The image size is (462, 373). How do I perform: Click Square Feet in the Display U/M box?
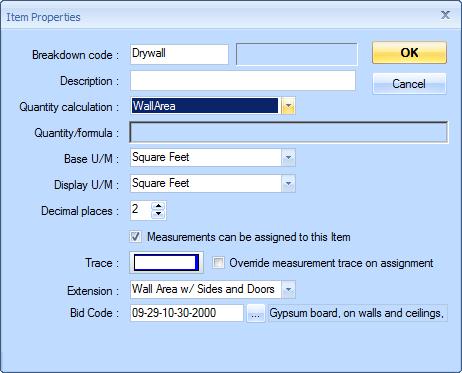click(x=161, y=183)
